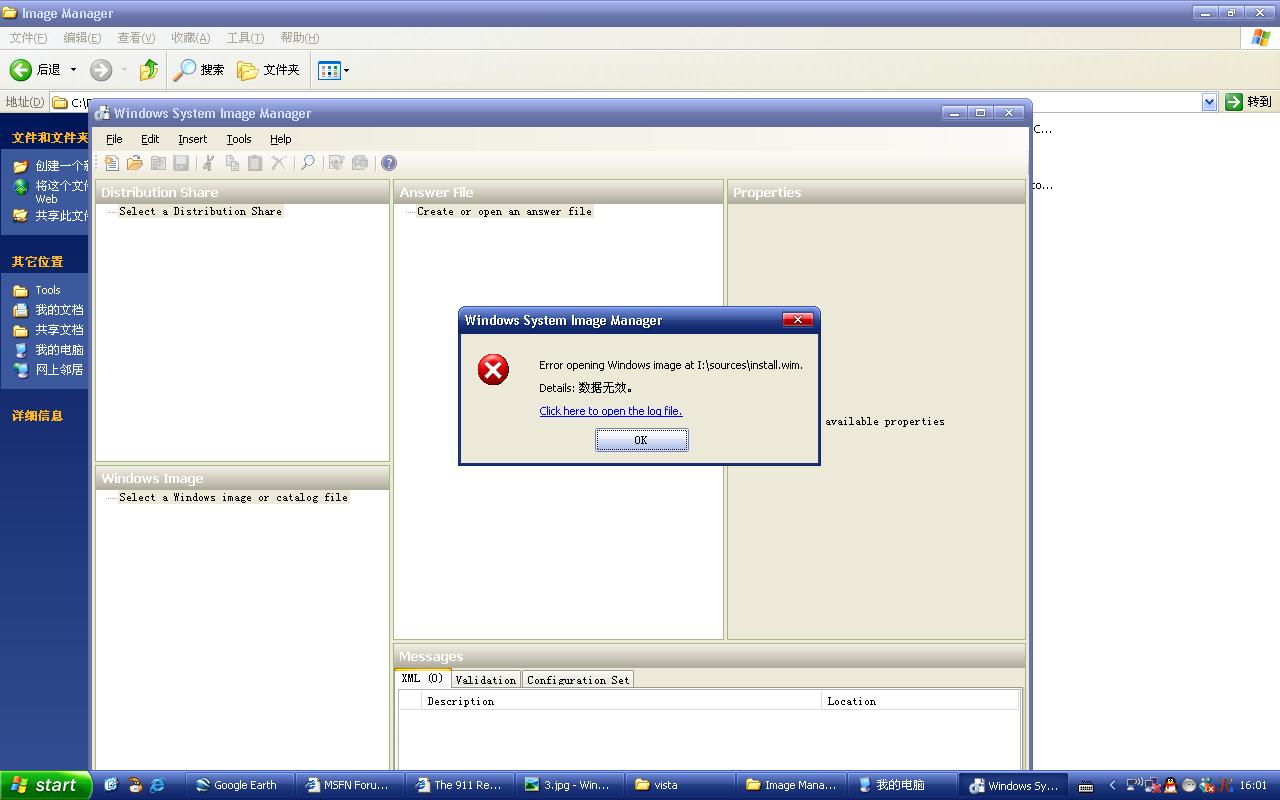Click the QQ penguin tray icon
The width and height of the screenshot is (1280, 800).
click(1171, 786)
